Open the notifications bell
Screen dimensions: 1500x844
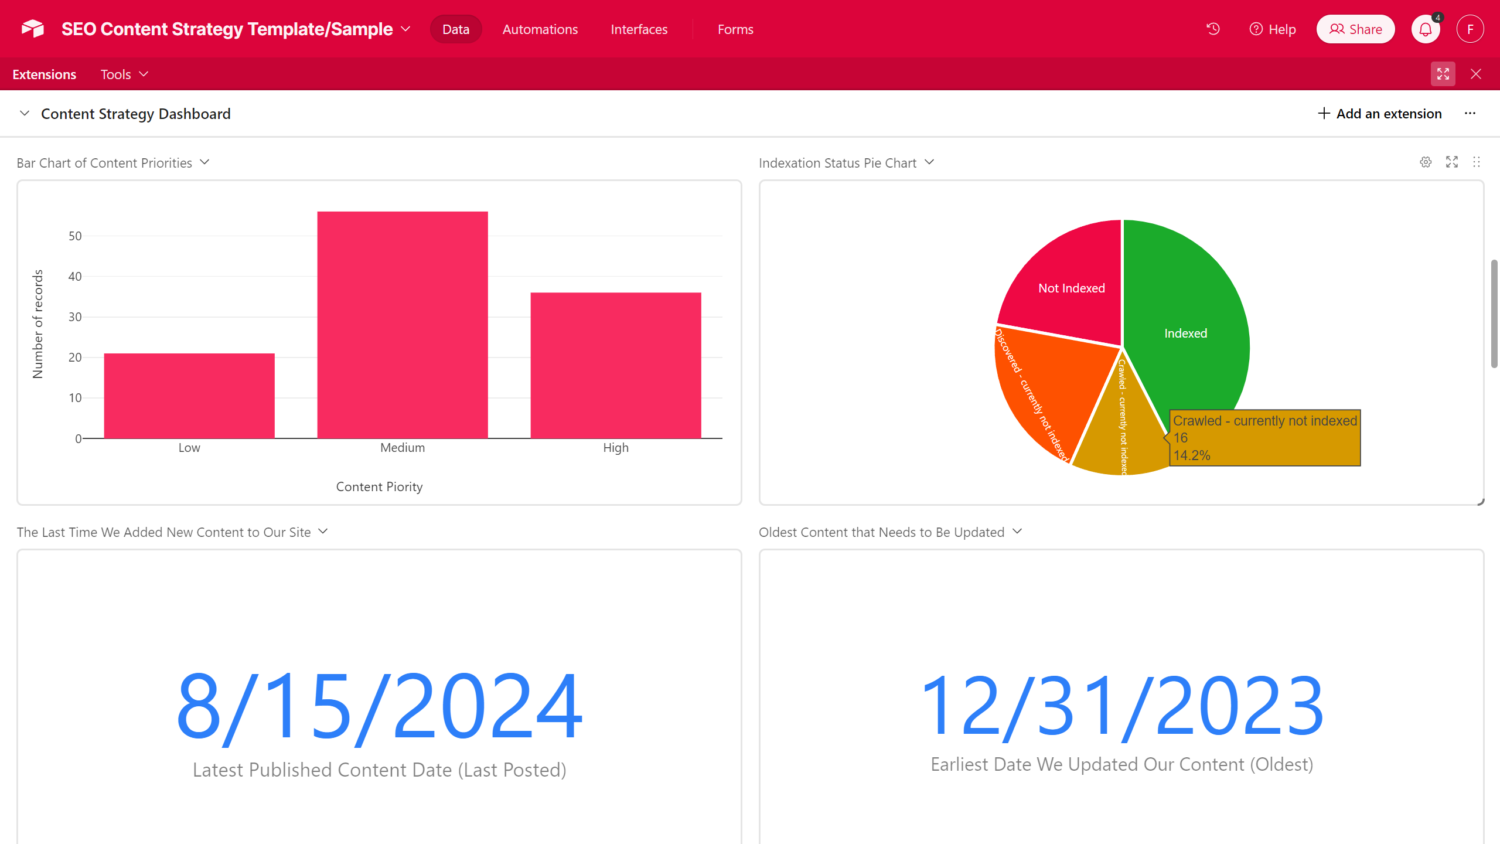coord(1425,29)
